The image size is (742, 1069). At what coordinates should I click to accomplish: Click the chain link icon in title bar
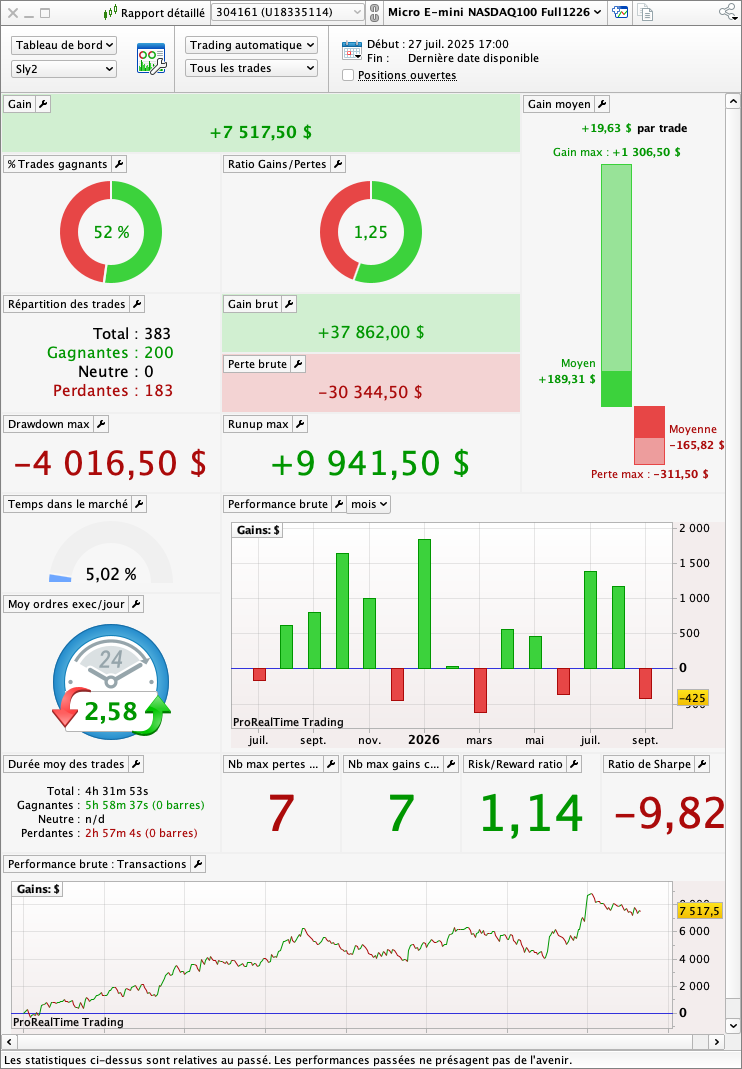tap(374, 12)
